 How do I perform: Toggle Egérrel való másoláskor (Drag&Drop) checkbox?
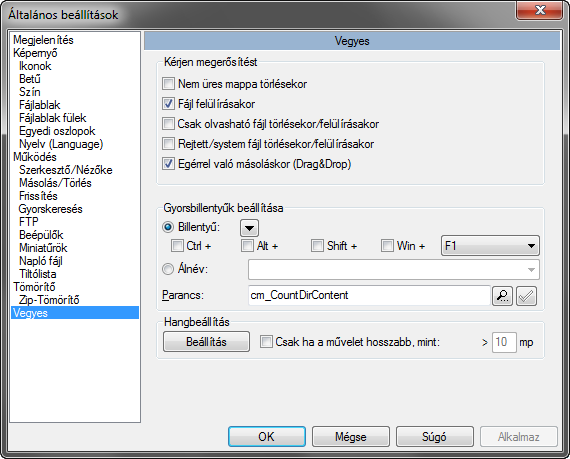(168, 164)
